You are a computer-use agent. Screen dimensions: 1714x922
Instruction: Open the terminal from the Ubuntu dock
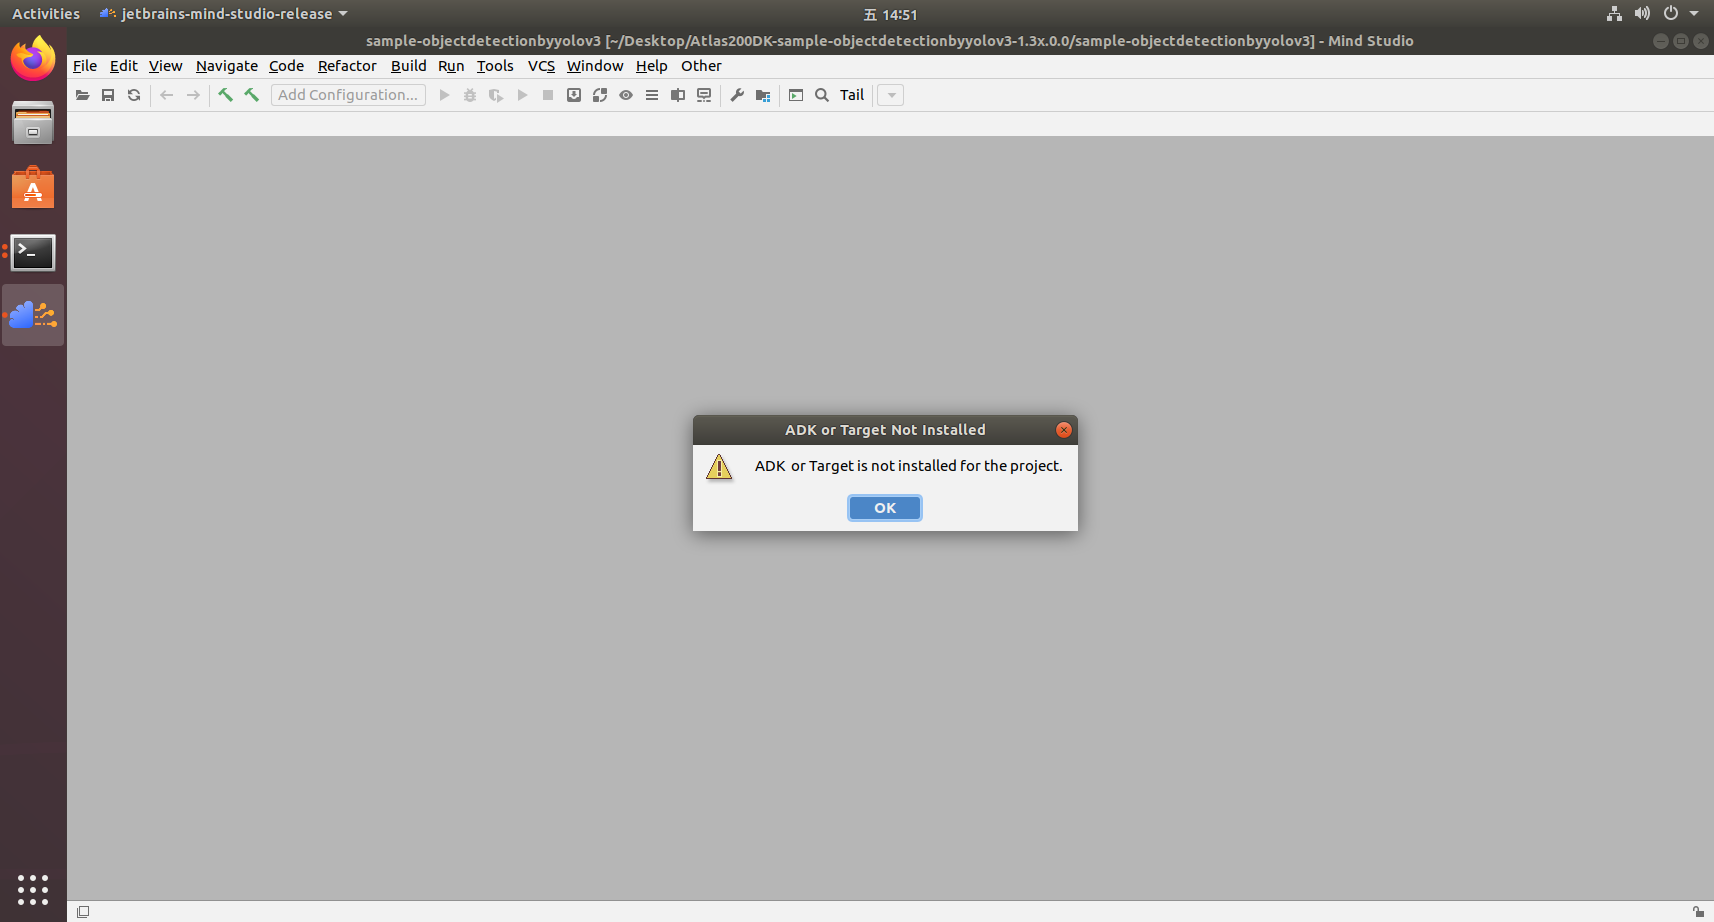(33, 253)
